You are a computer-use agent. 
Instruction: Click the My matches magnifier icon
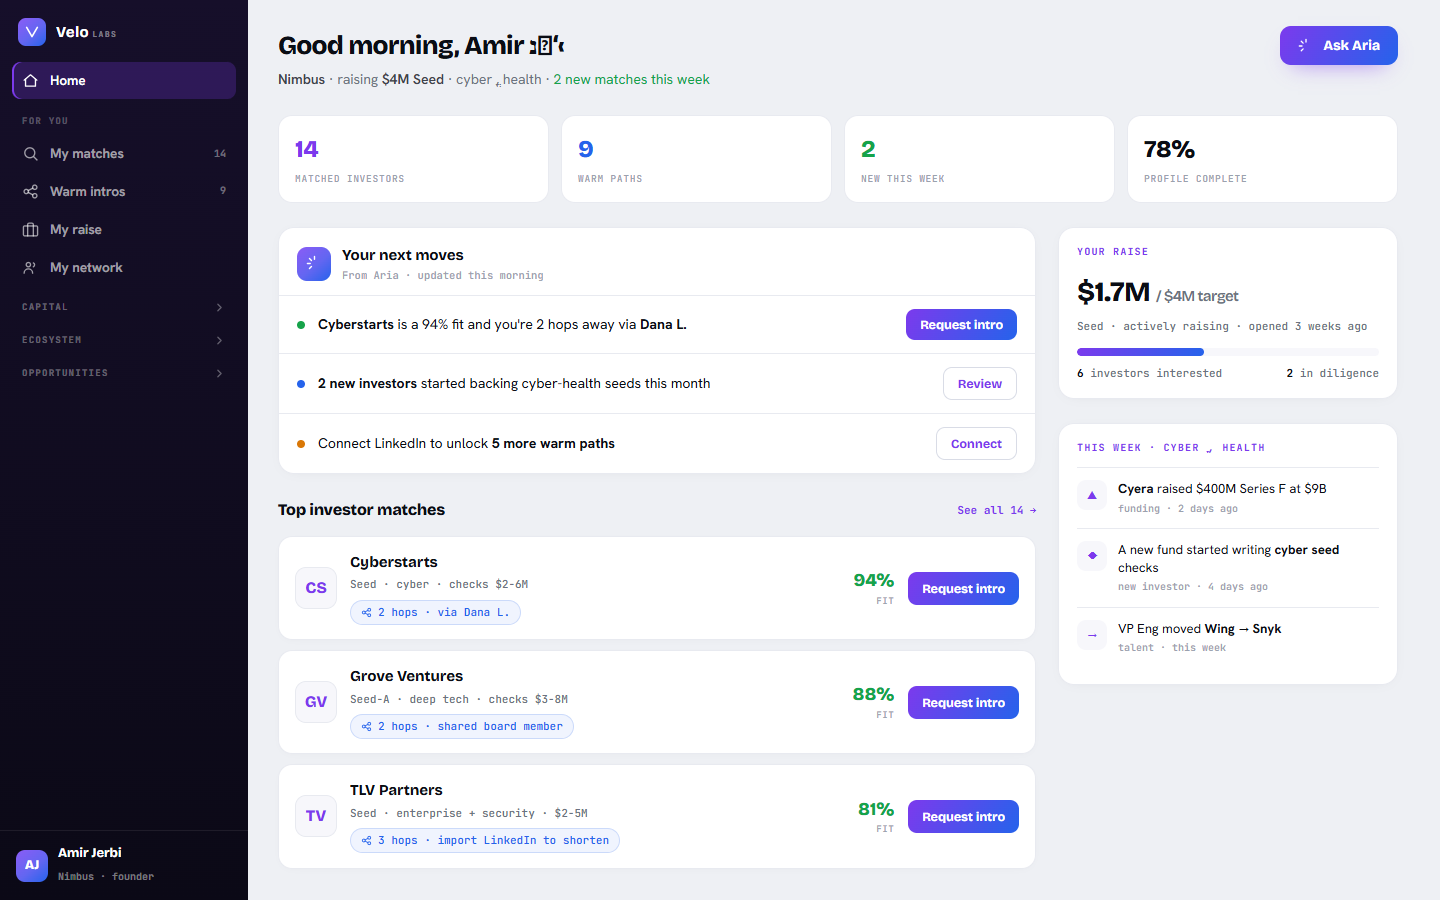click(31, 154)
